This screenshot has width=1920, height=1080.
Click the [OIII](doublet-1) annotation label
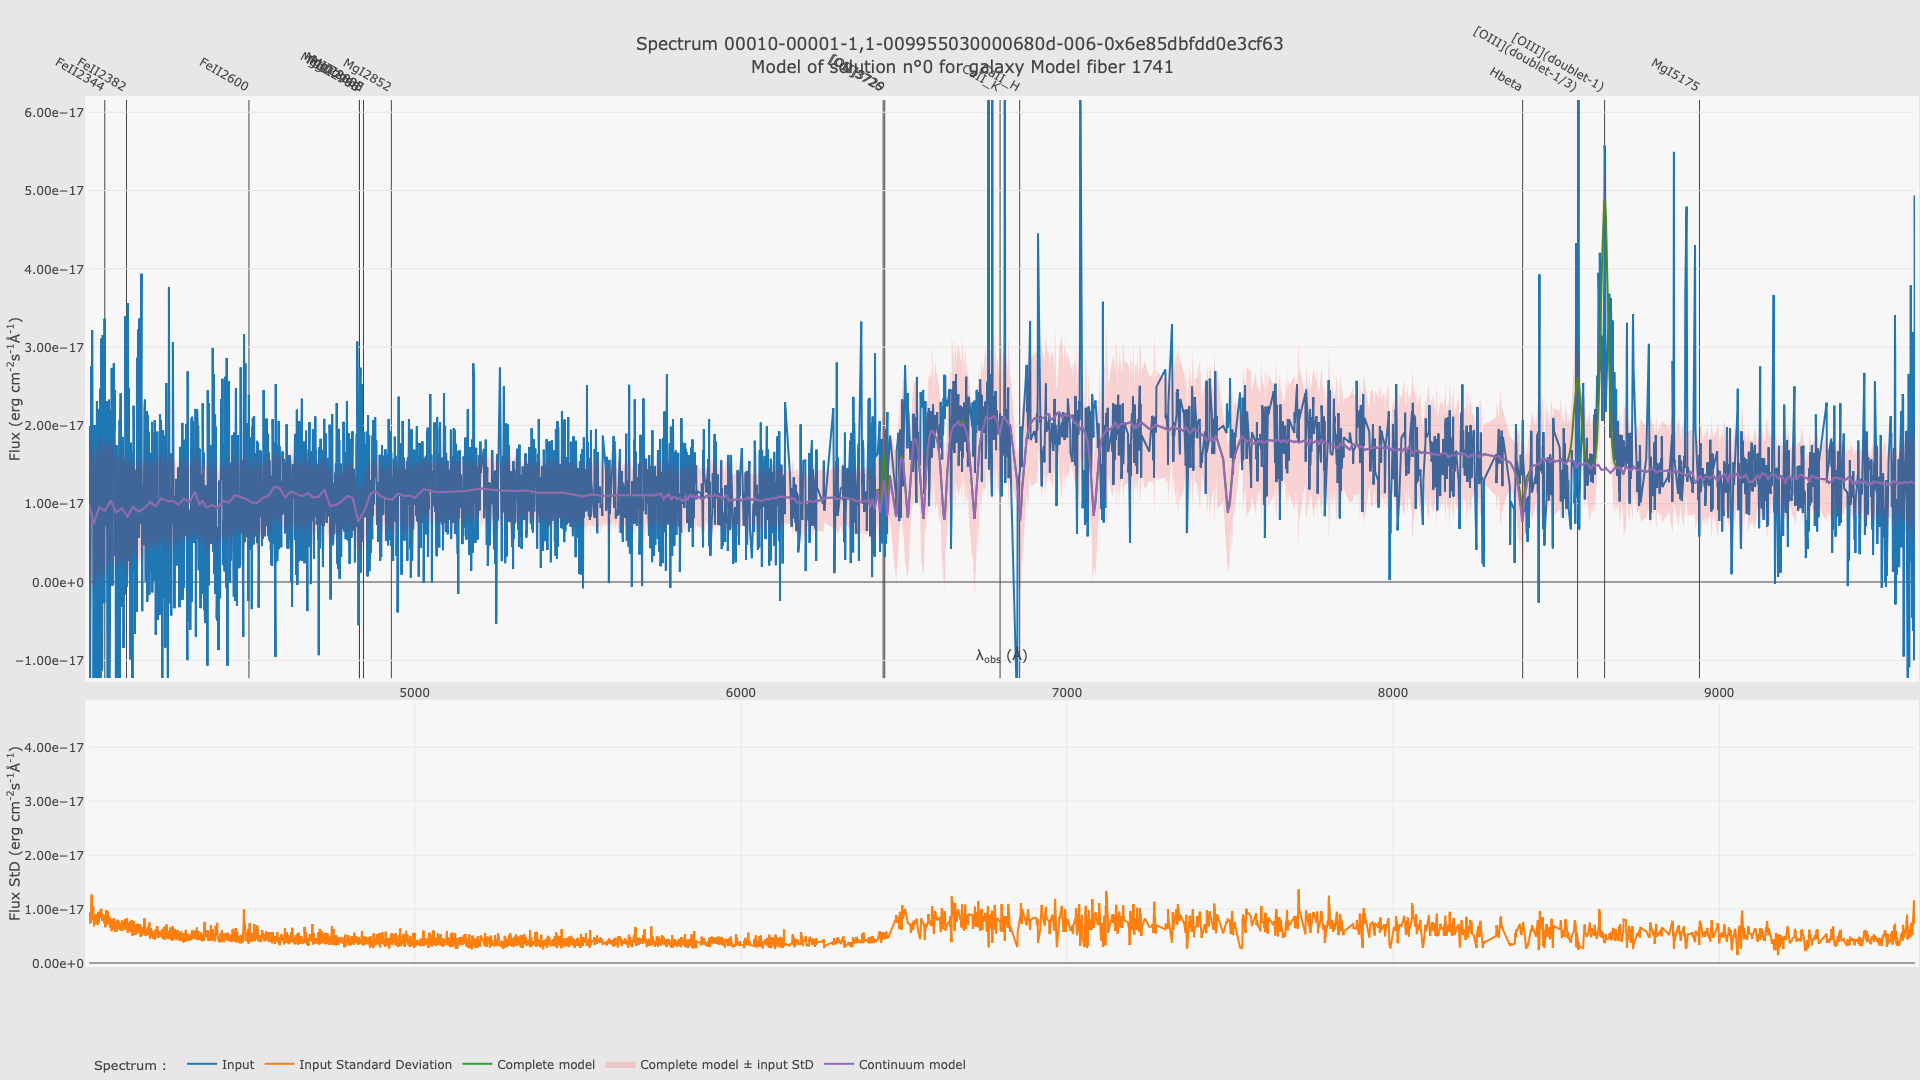[1557, 62]
